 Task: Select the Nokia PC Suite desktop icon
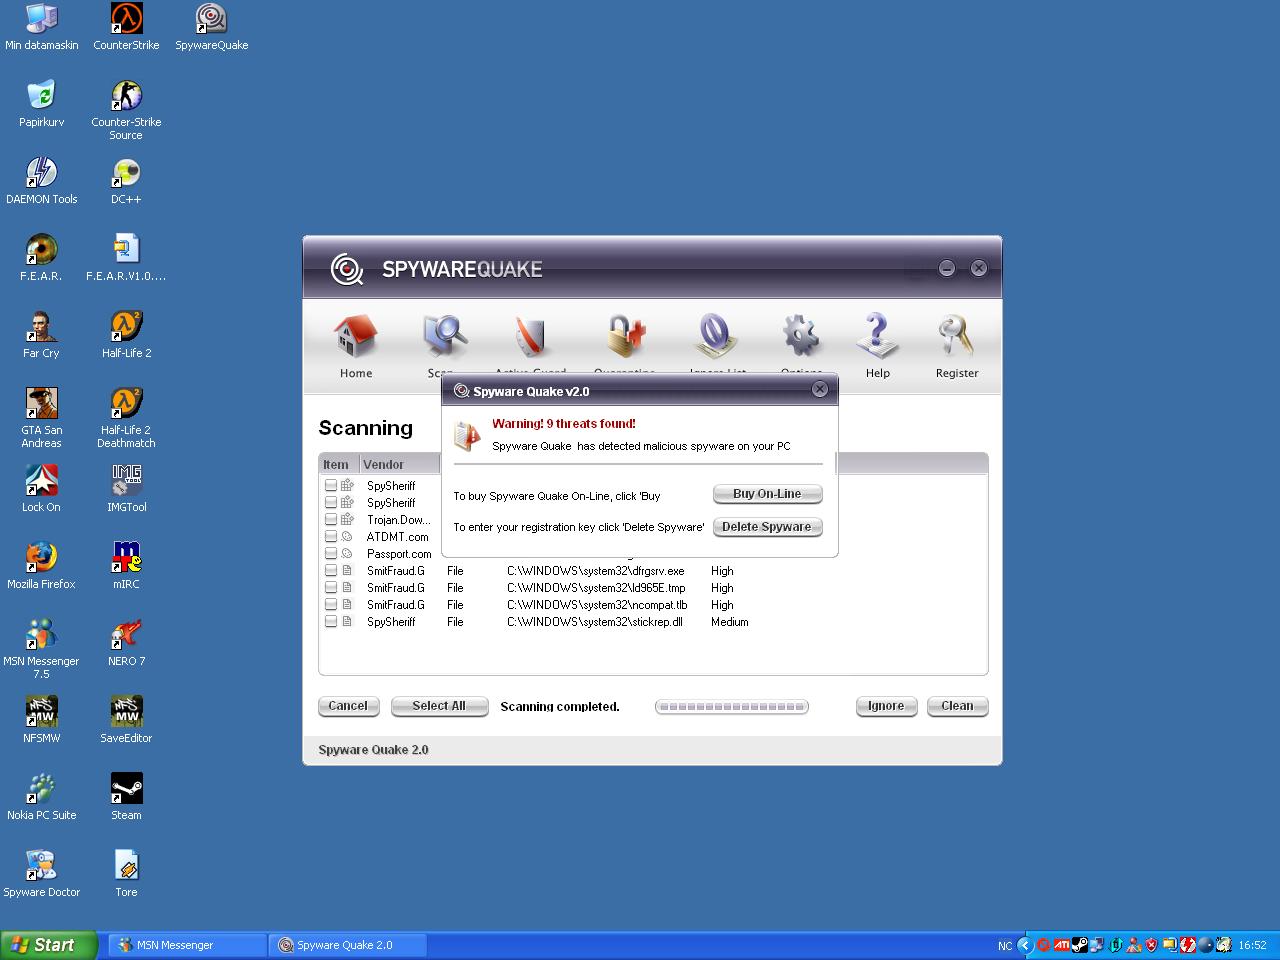pos(41,797)
